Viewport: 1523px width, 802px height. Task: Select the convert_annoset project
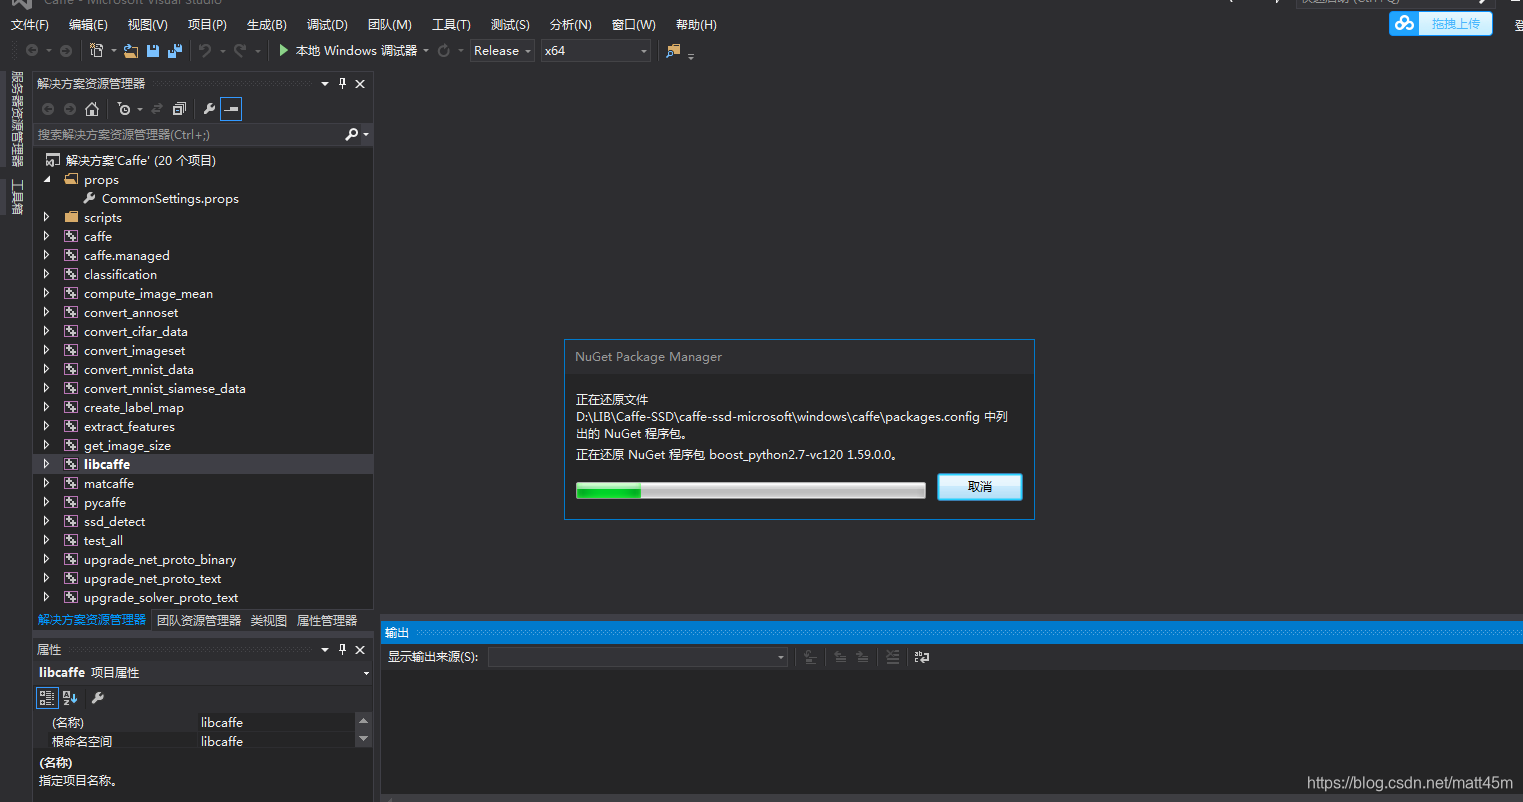[131, 313]
